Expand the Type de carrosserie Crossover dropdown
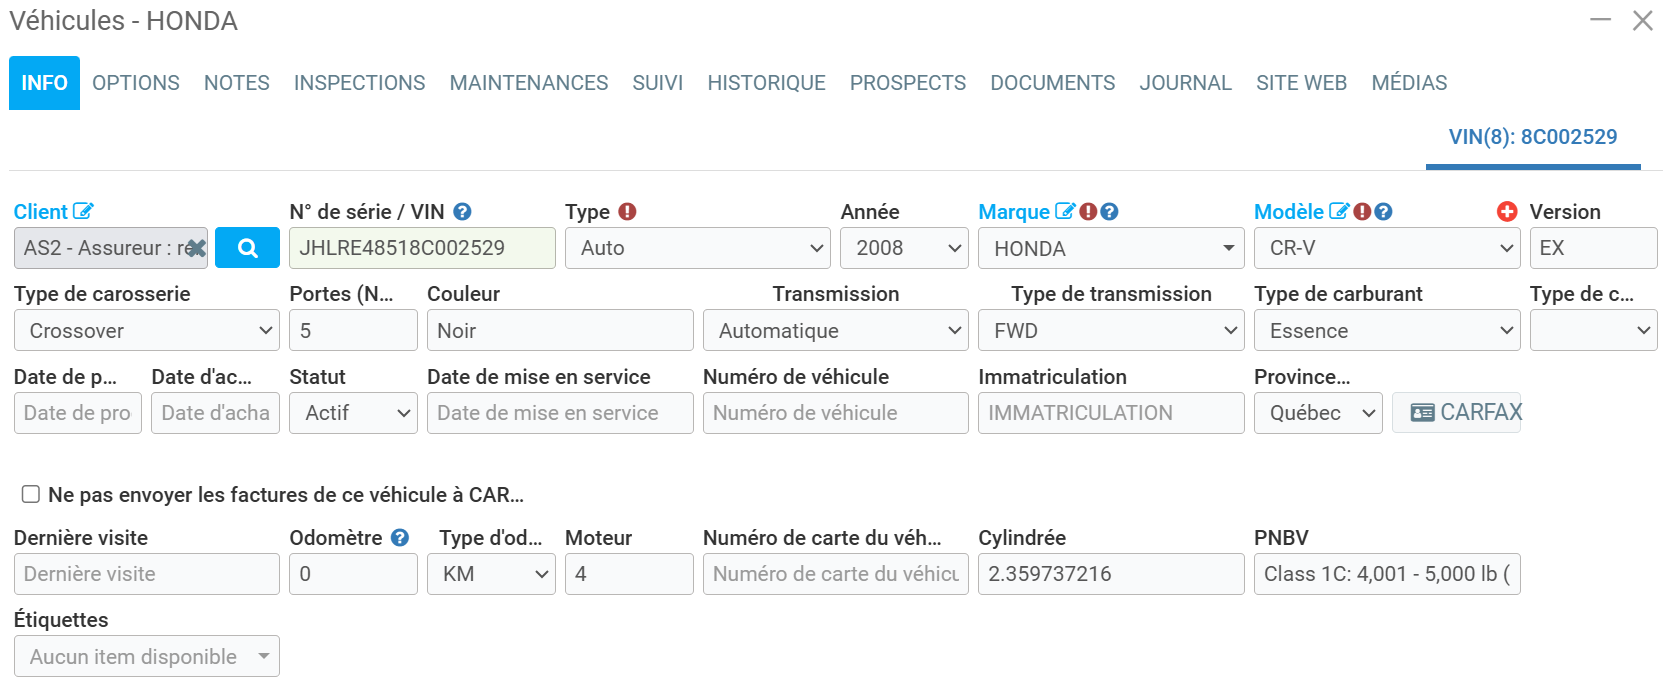The width and height of the screenshot is (1666, 681). coord(147,331)
